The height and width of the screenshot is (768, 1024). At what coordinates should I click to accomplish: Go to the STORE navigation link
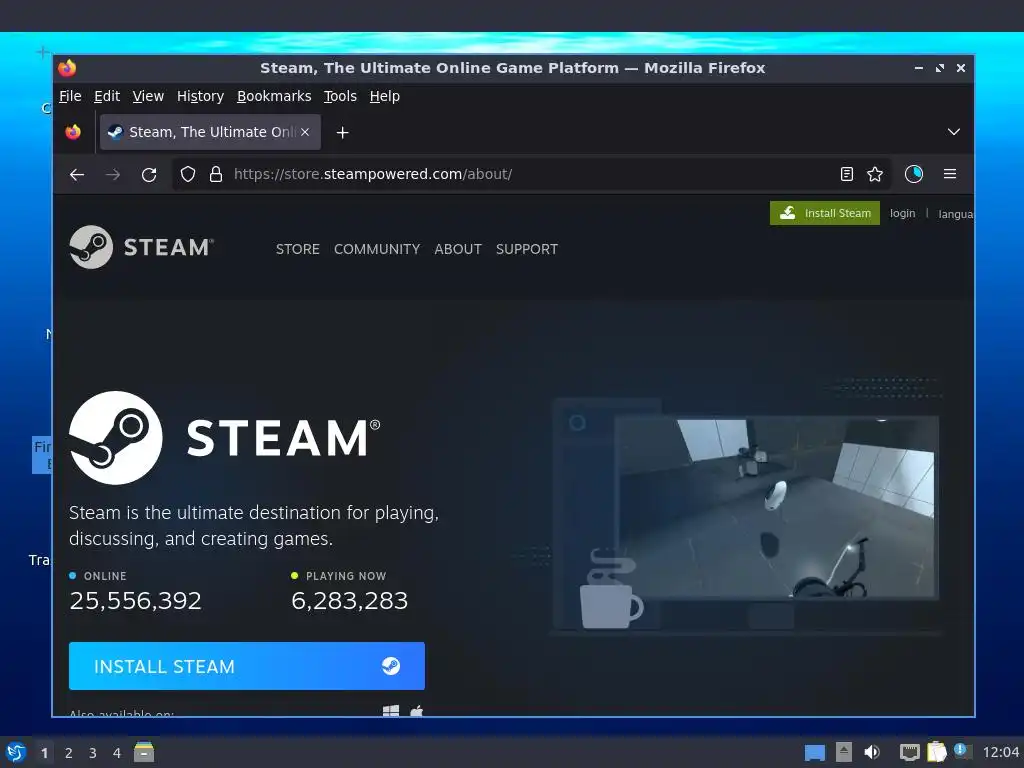298,249
